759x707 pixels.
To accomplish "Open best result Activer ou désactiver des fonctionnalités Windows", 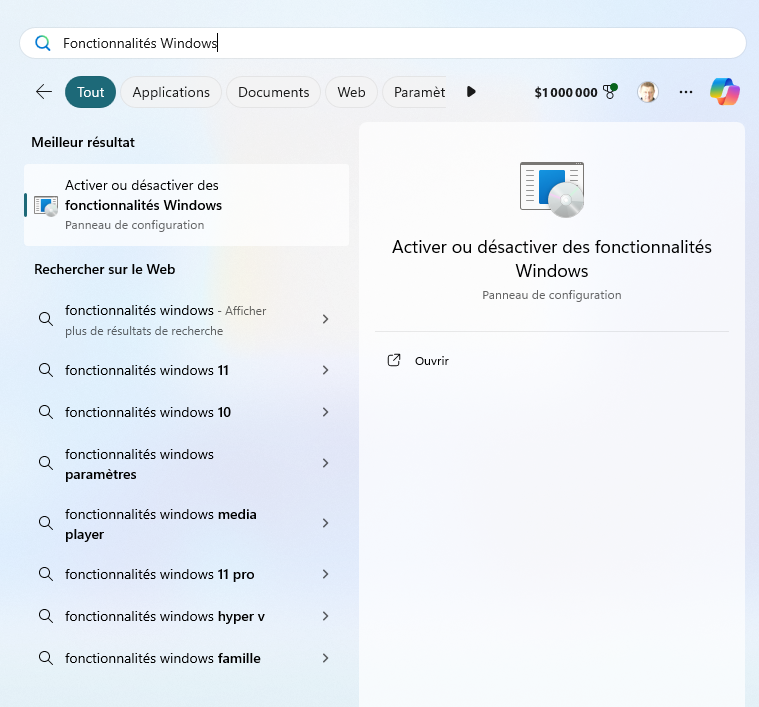I will (186, 205).
